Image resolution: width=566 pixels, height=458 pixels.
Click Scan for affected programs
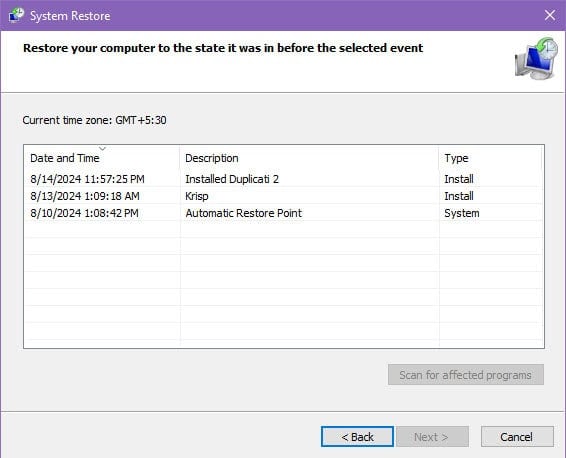[x=466, y=375]
